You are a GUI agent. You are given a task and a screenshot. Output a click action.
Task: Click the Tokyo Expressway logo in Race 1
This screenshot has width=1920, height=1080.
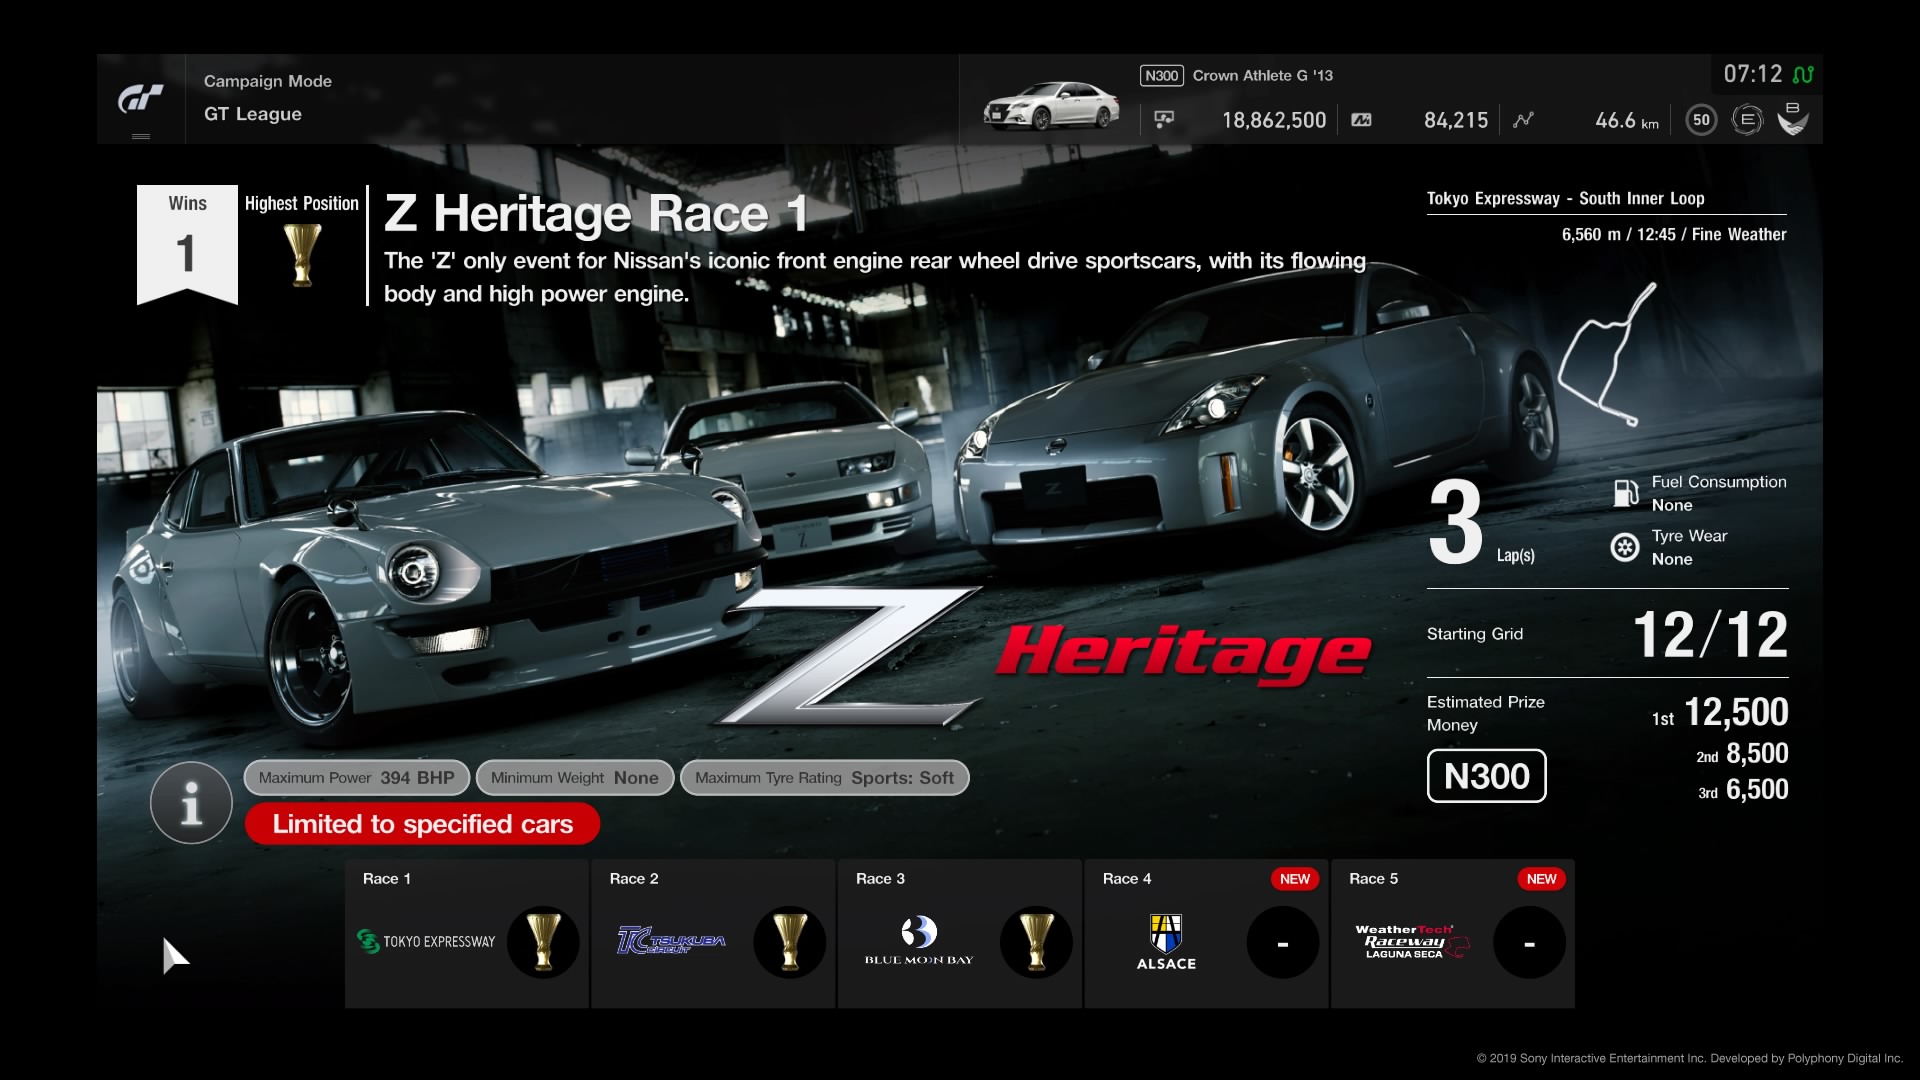pos(426,941)
